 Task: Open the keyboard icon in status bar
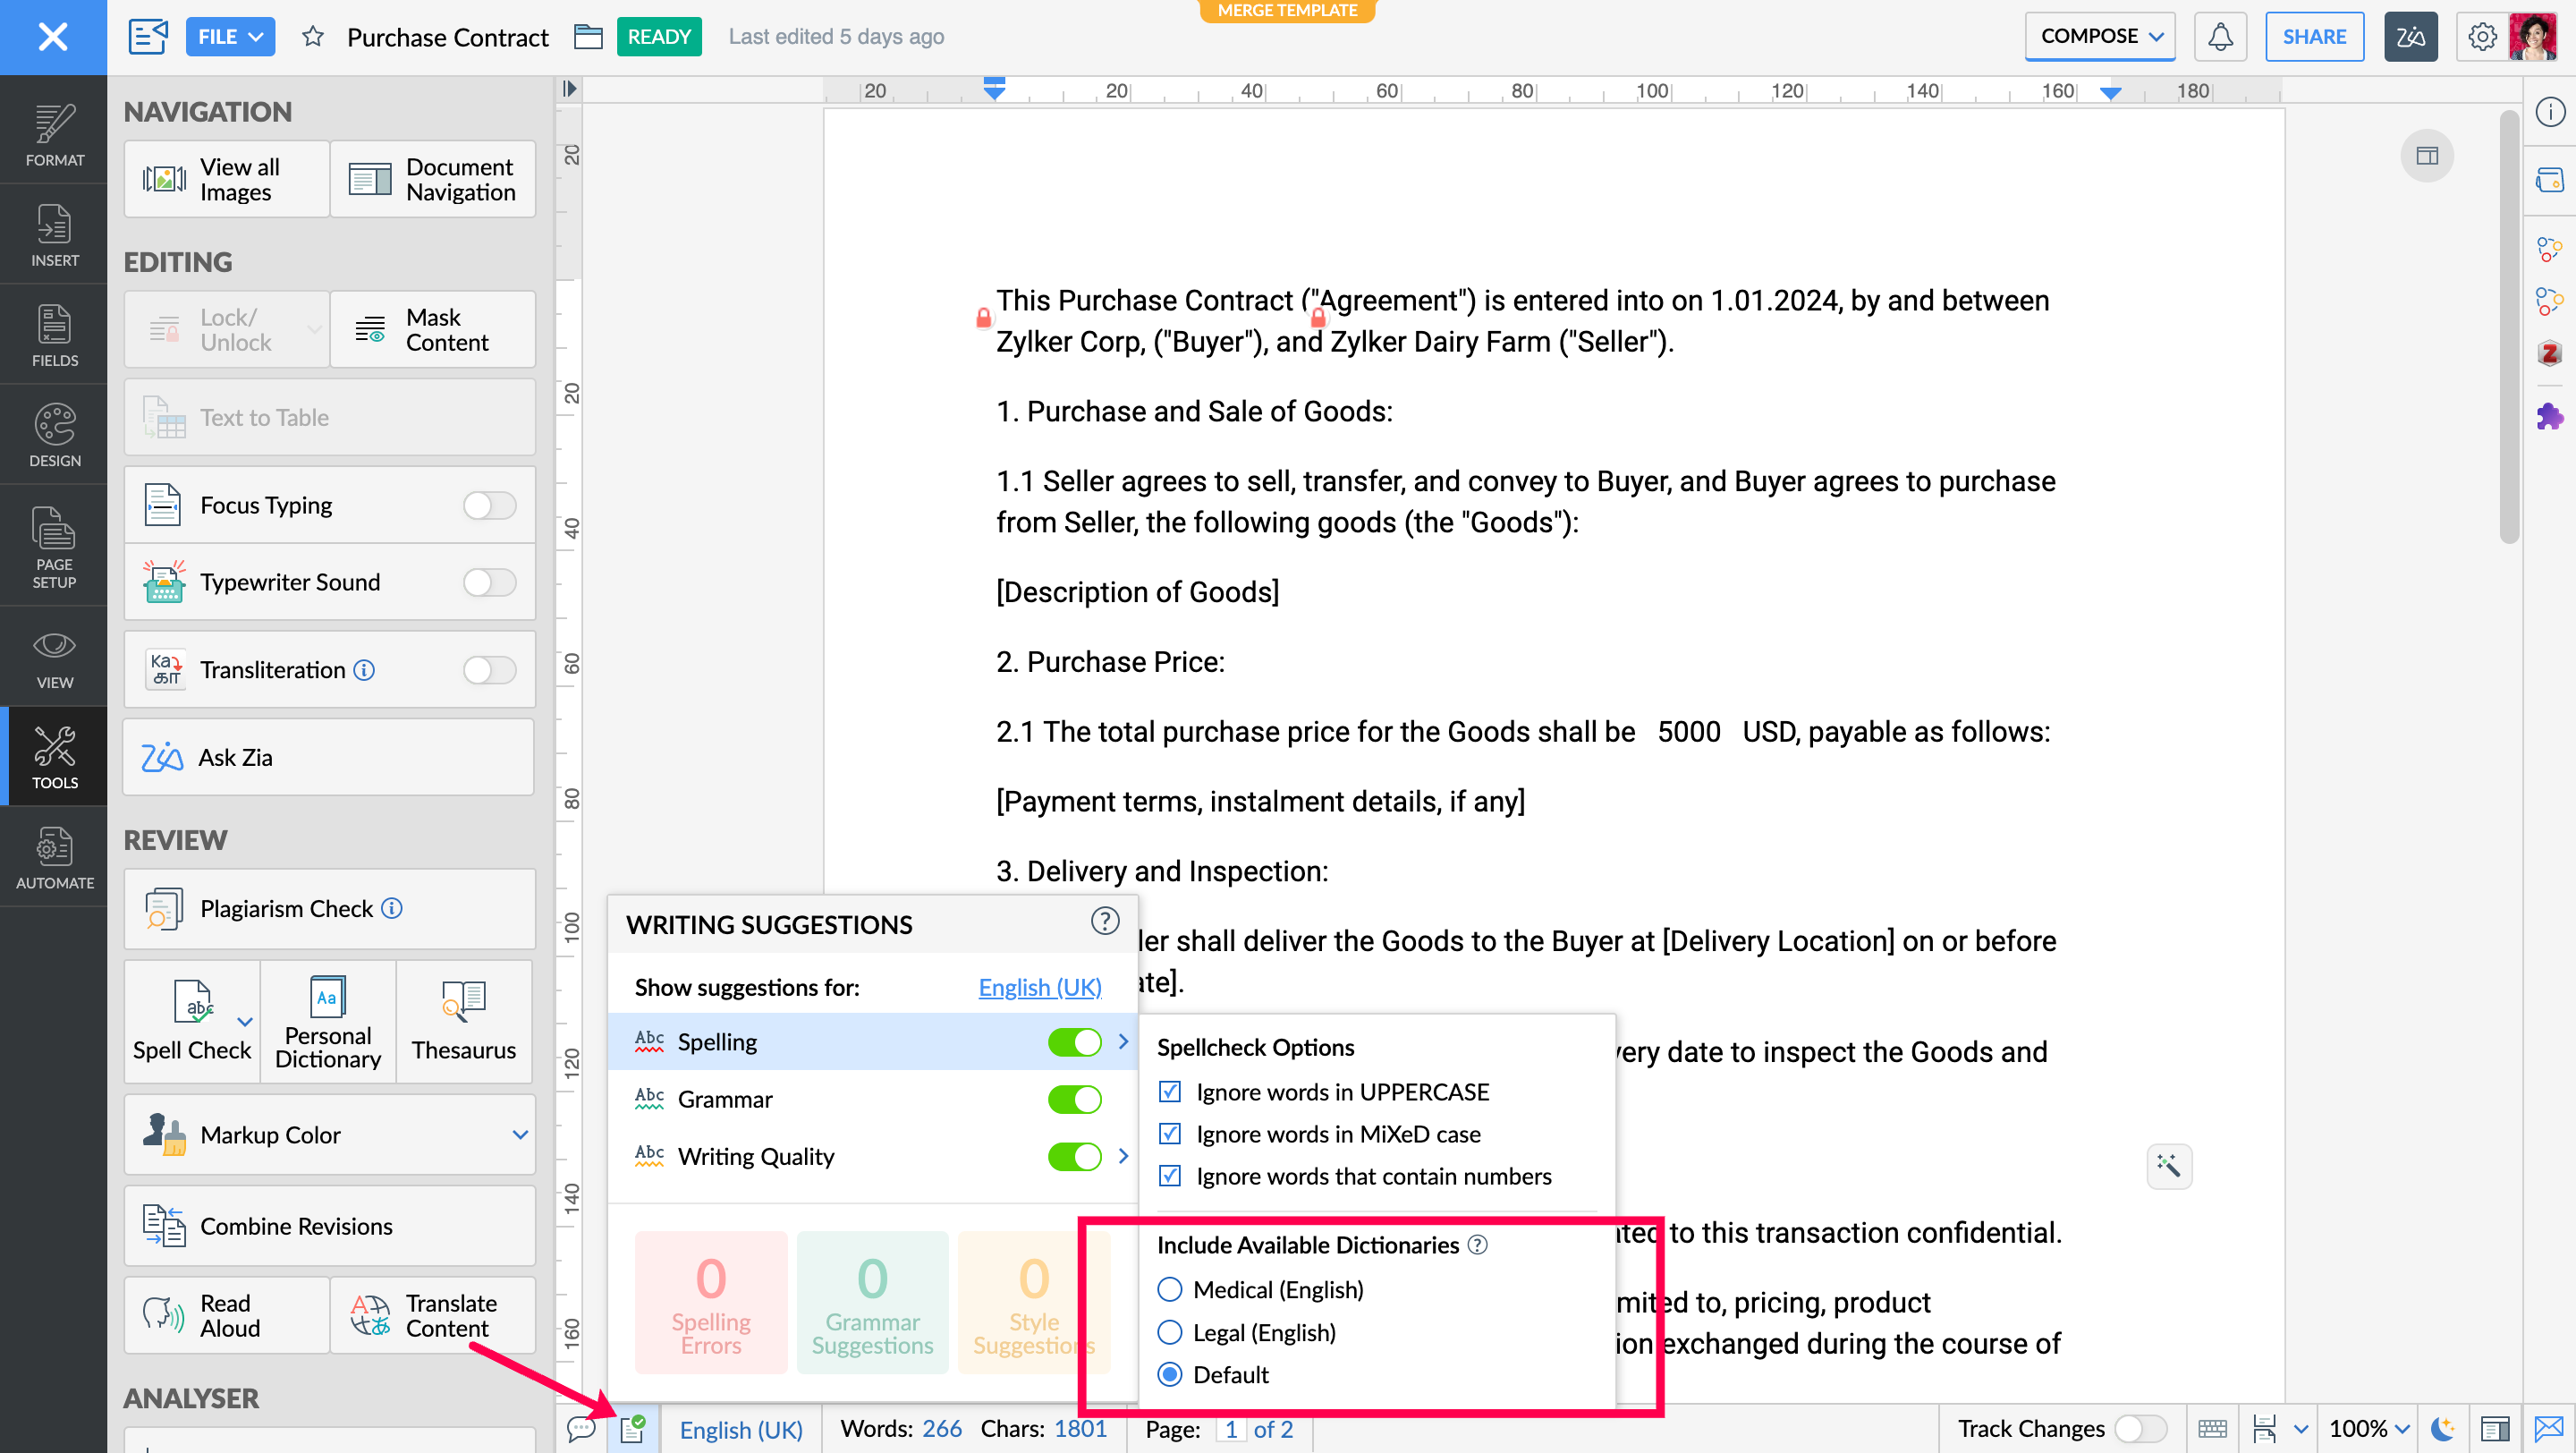click(2212, 1429)
